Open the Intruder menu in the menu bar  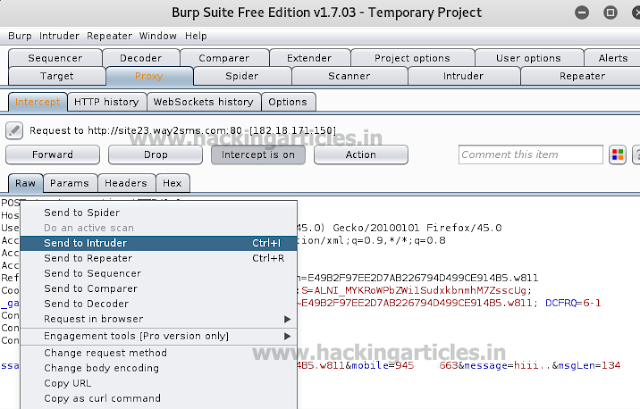click(x=59, y=36)
